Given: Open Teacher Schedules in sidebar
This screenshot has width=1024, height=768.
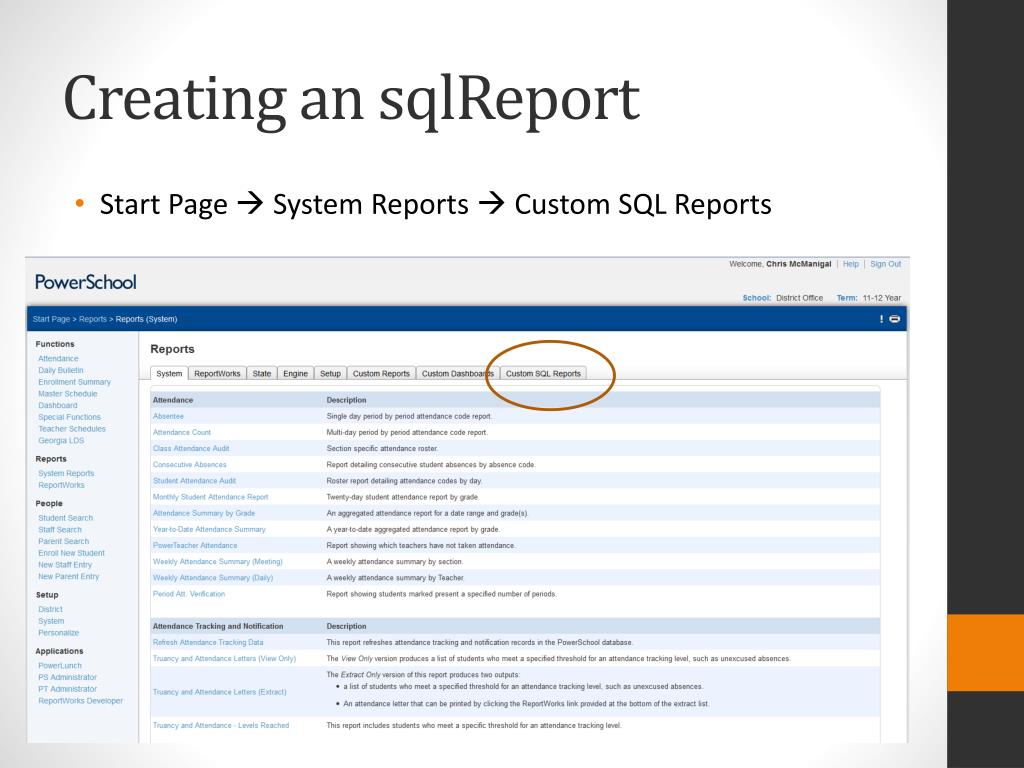Looking at the screenshot, I should click(72, 429).
